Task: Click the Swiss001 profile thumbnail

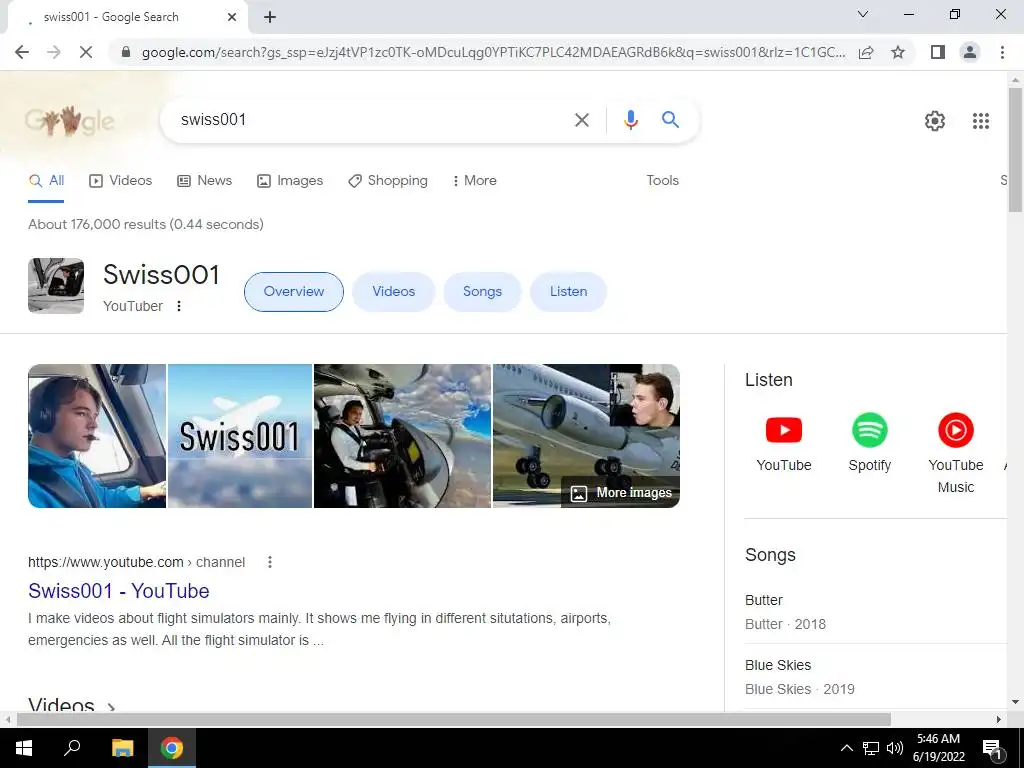Action: [x=56, y=286]
